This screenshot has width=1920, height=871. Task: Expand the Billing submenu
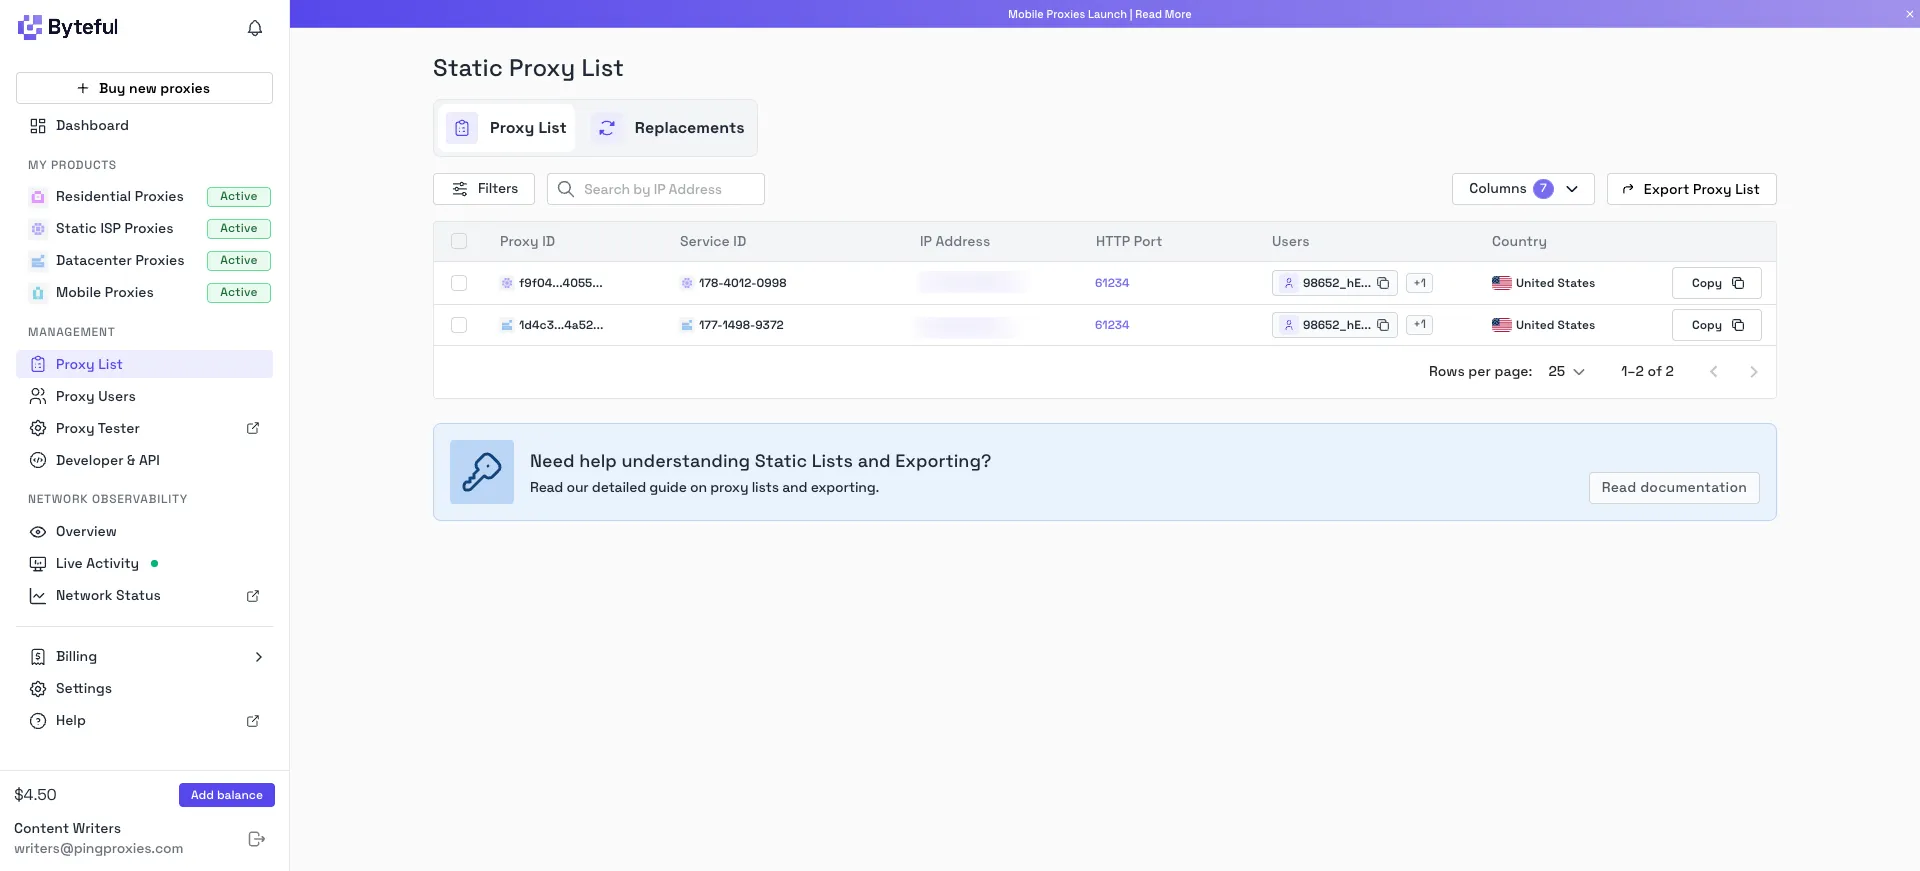(x=258, y=657)
